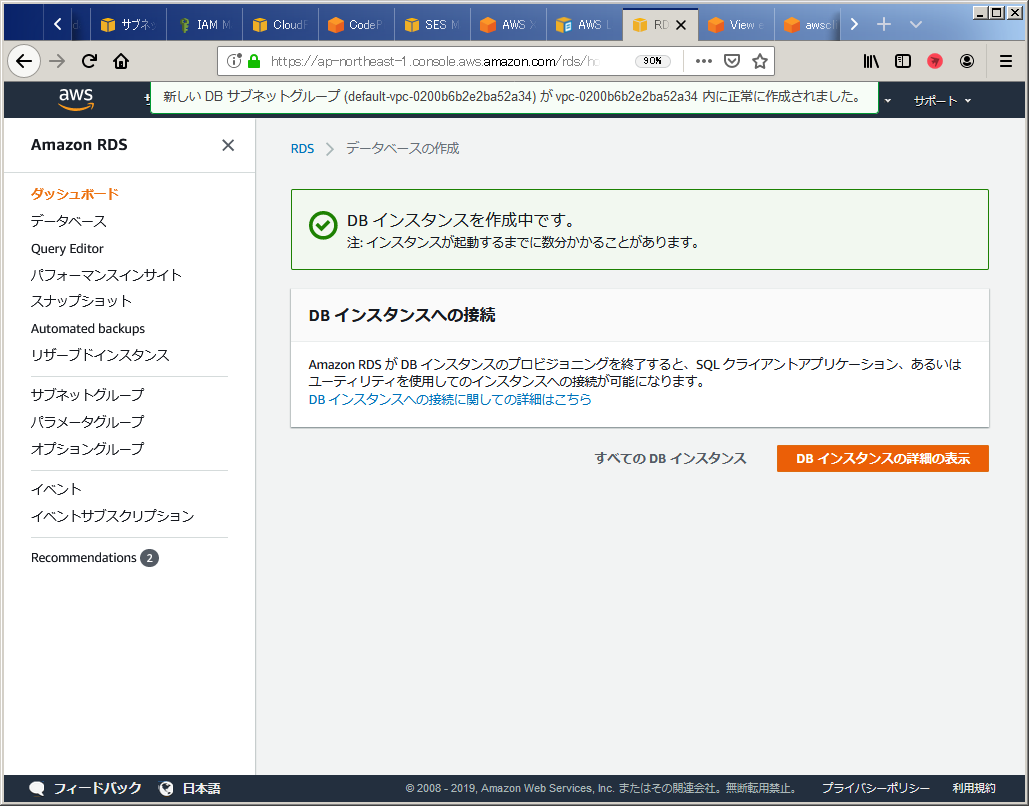The width and height of the screenshot is (1029, 806).
Task: Open データベース in the sidebar
Action: click(x=68, y=221)
